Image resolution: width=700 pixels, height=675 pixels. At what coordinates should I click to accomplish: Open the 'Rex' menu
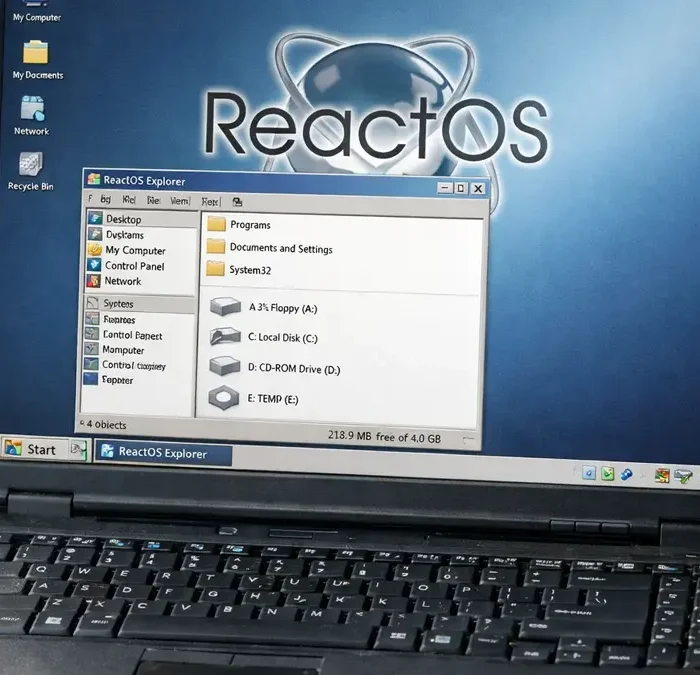tap(210, 202)
